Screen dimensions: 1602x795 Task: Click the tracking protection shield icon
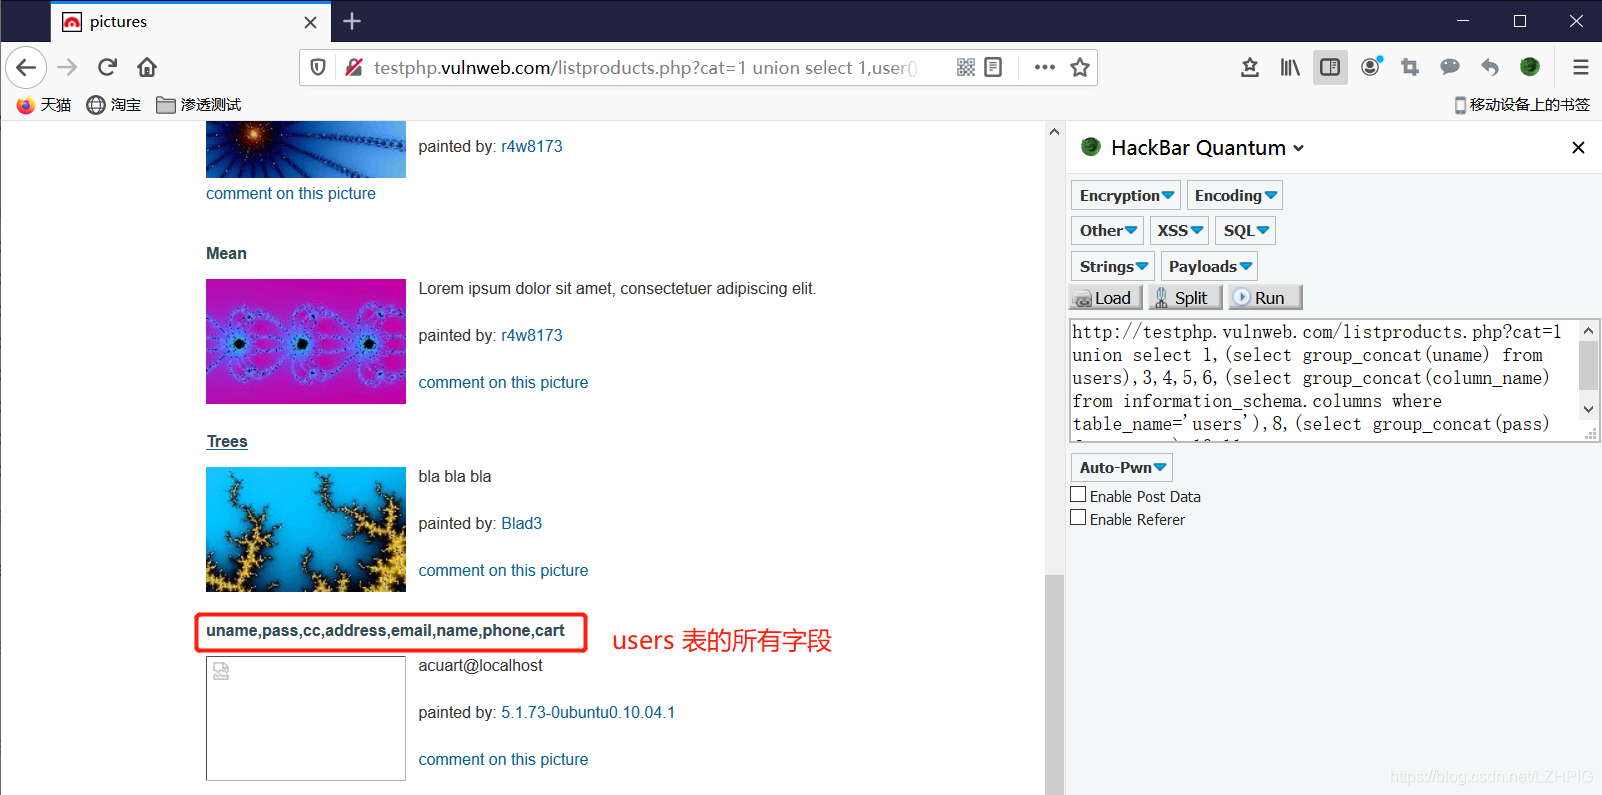pos(318,67)
